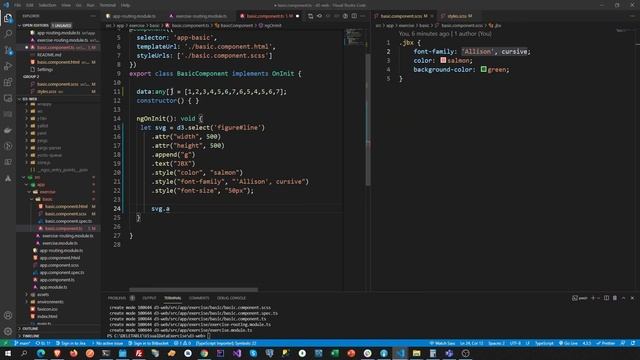Image resolution: width=640 pixels, height=360 pixels.
Task: Open Microsoft Edge from the taskbar
Action: pos(41,353)
